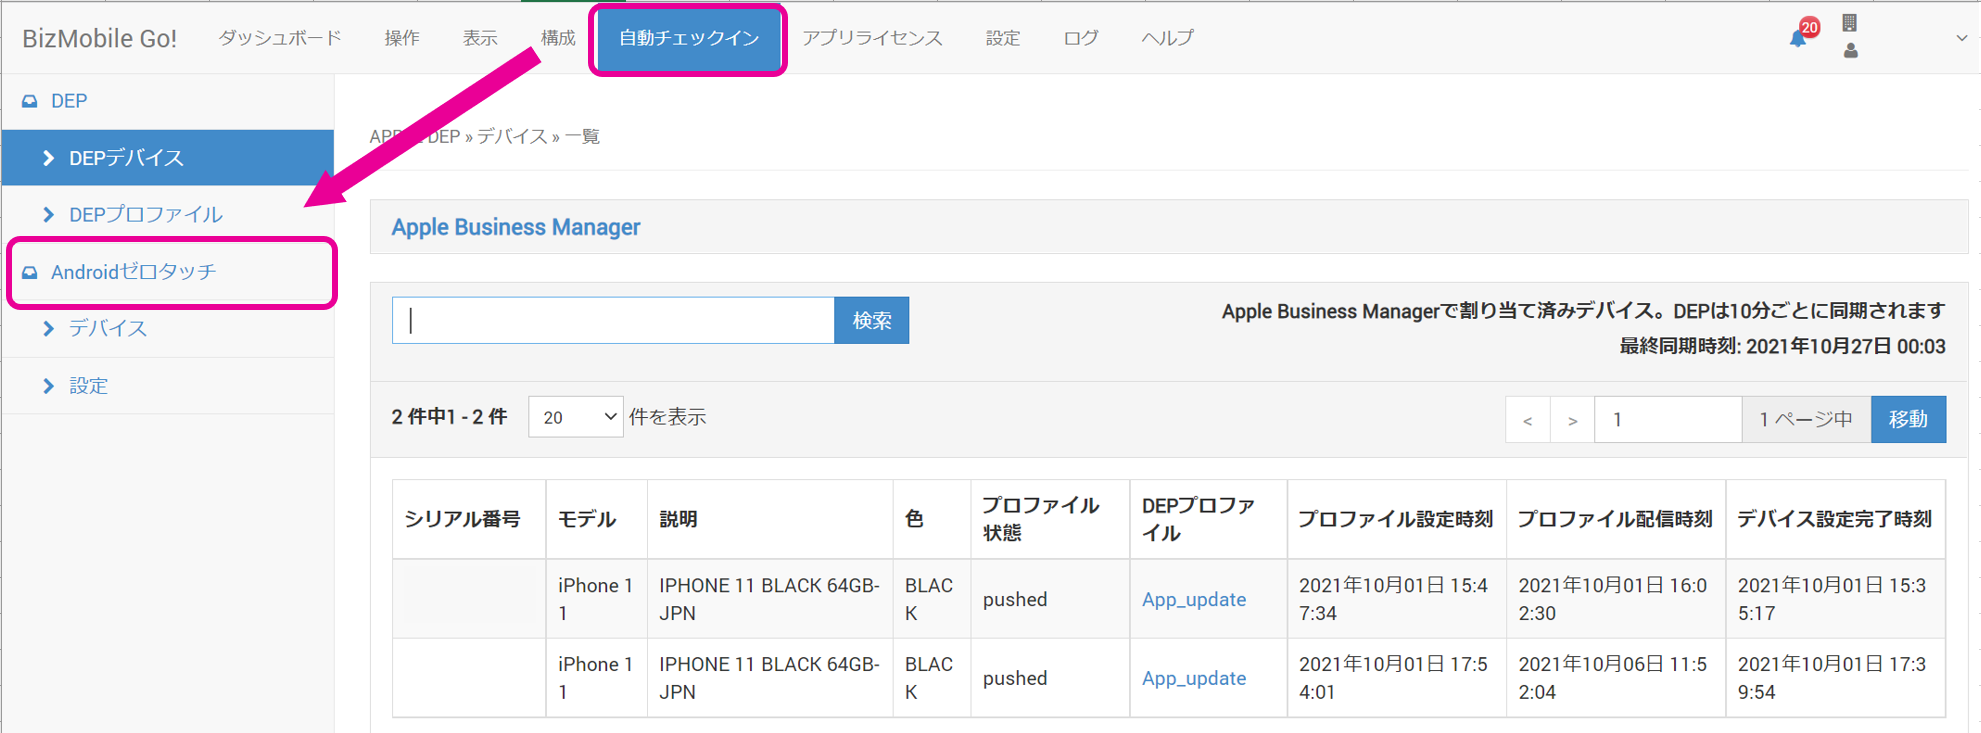
Task: Go to the ダッシュボード menu
Action: (x=280, y=38)
